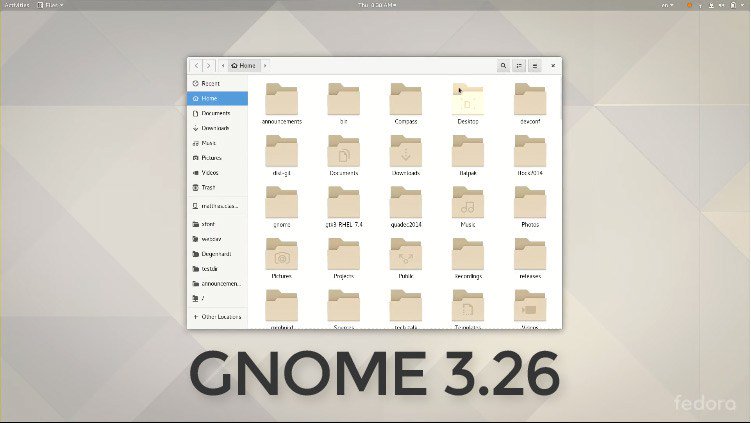Select Home in the sidebar
This screenshot has height=423, width=751.
(x=217, y=98)
